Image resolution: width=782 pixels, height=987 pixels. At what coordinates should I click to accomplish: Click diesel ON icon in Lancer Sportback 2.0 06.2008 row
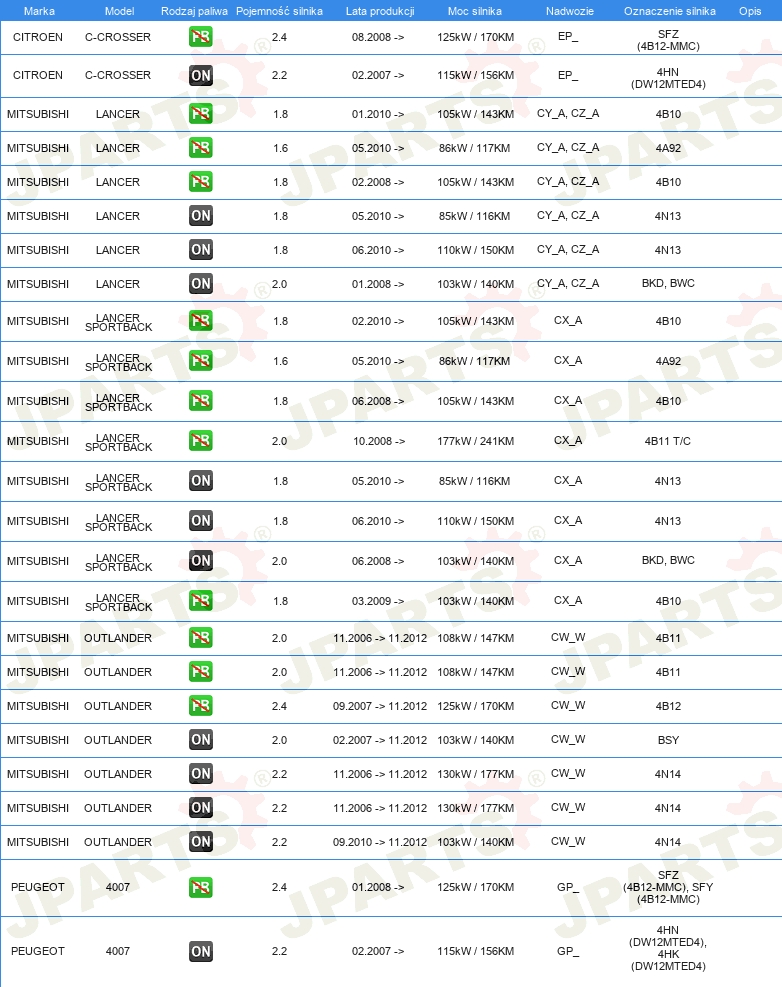pyautogui.click(x=200, y=561)
